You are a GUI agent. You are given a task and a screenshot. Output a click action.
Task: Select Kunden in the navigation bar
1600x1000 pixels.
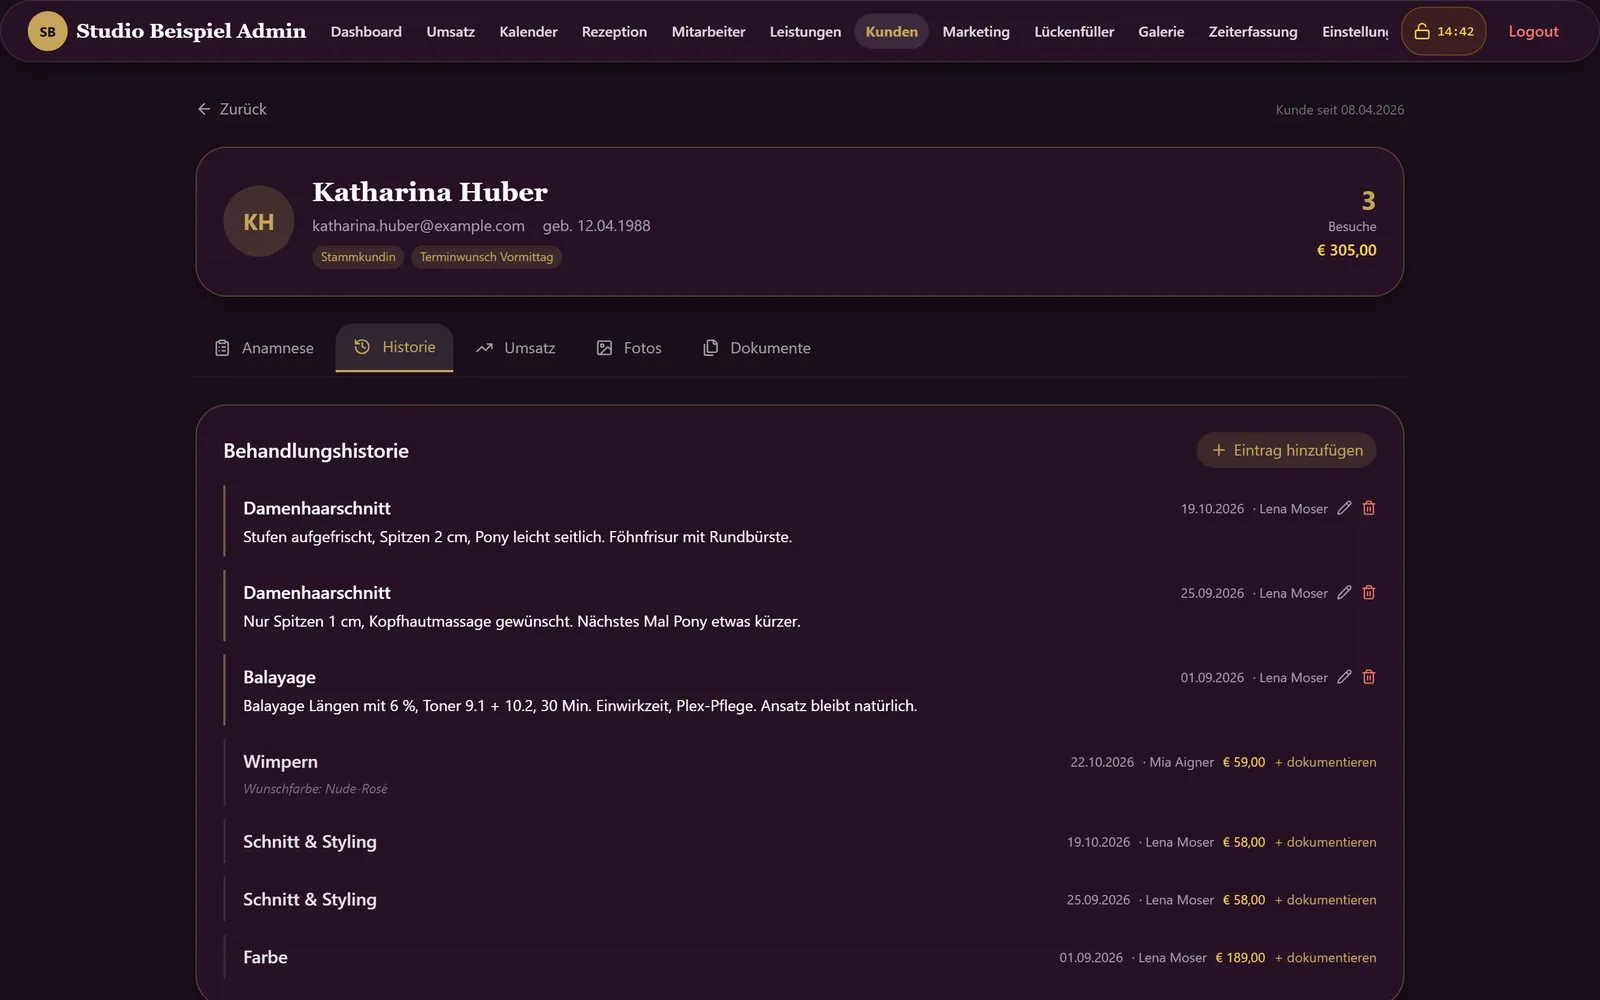pos(891,31)
